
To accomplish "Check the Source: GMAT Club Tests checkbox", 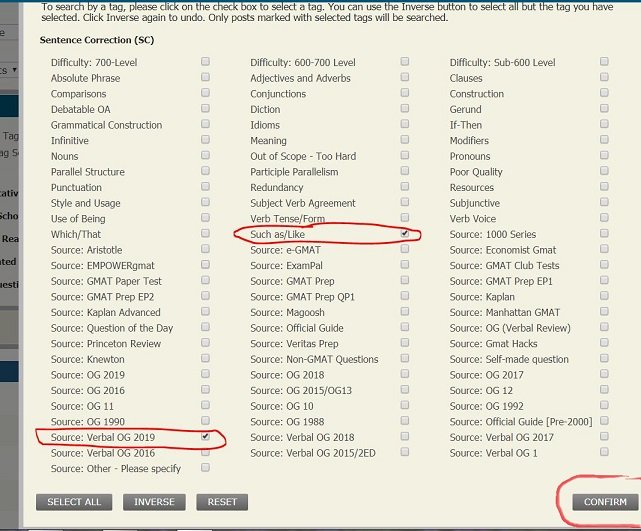I will 604,264.
